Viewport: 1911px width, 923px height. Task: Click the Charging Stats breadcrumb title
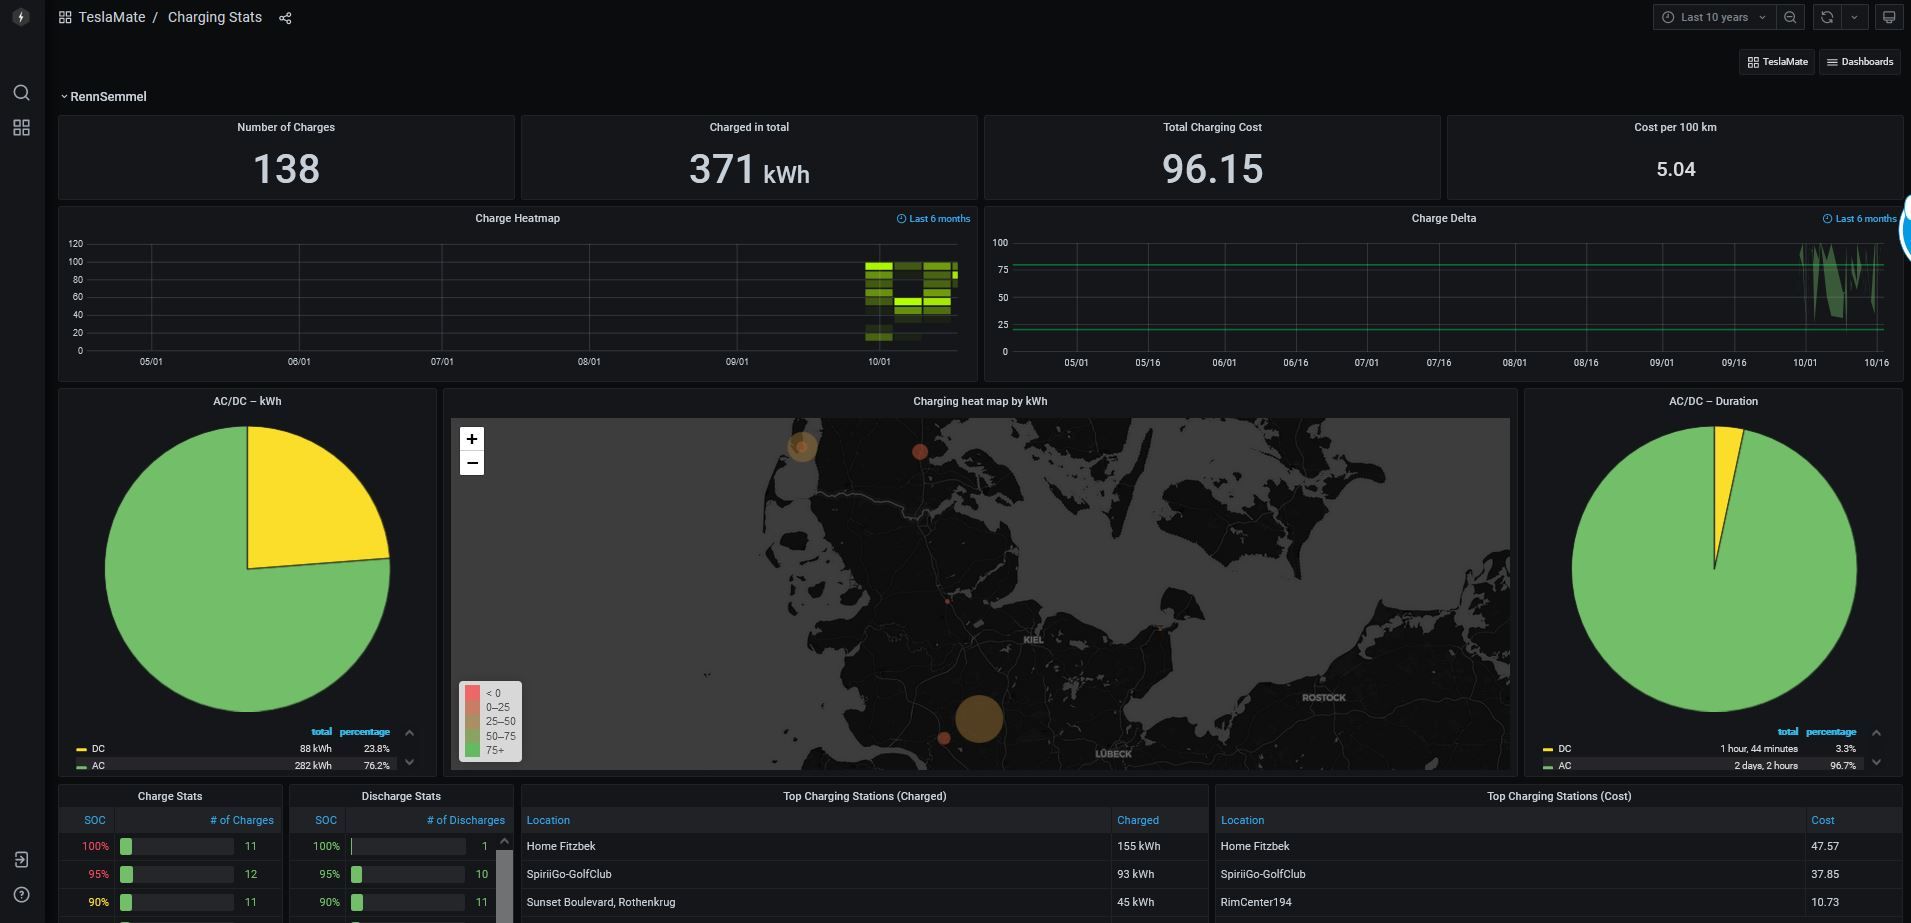(215, 18)
